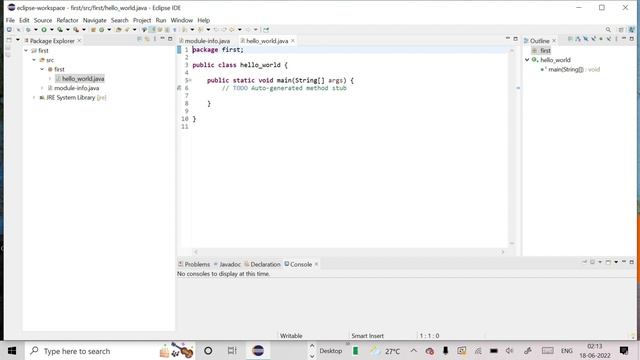Screen dimensions: 640x360
Task: Open the Outline view menu (three dots)
Action: tap(616, 39)
